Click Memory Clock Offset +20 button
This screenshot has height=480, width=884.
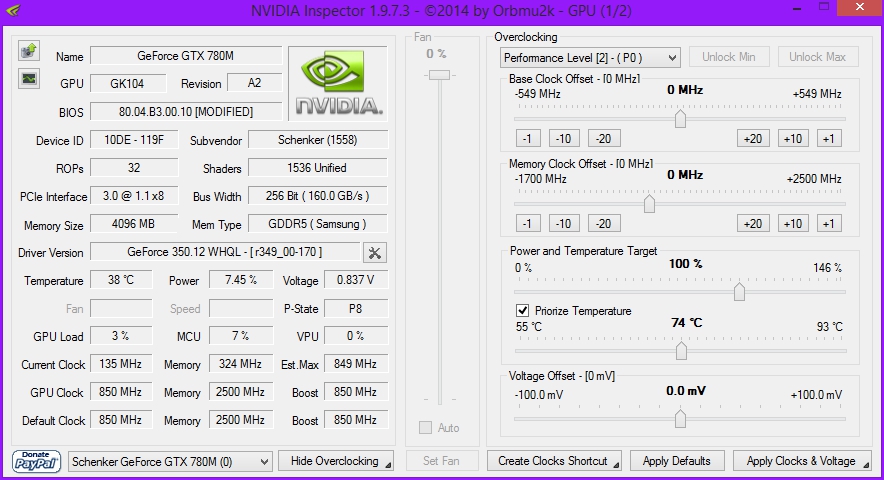coord(753,224)
